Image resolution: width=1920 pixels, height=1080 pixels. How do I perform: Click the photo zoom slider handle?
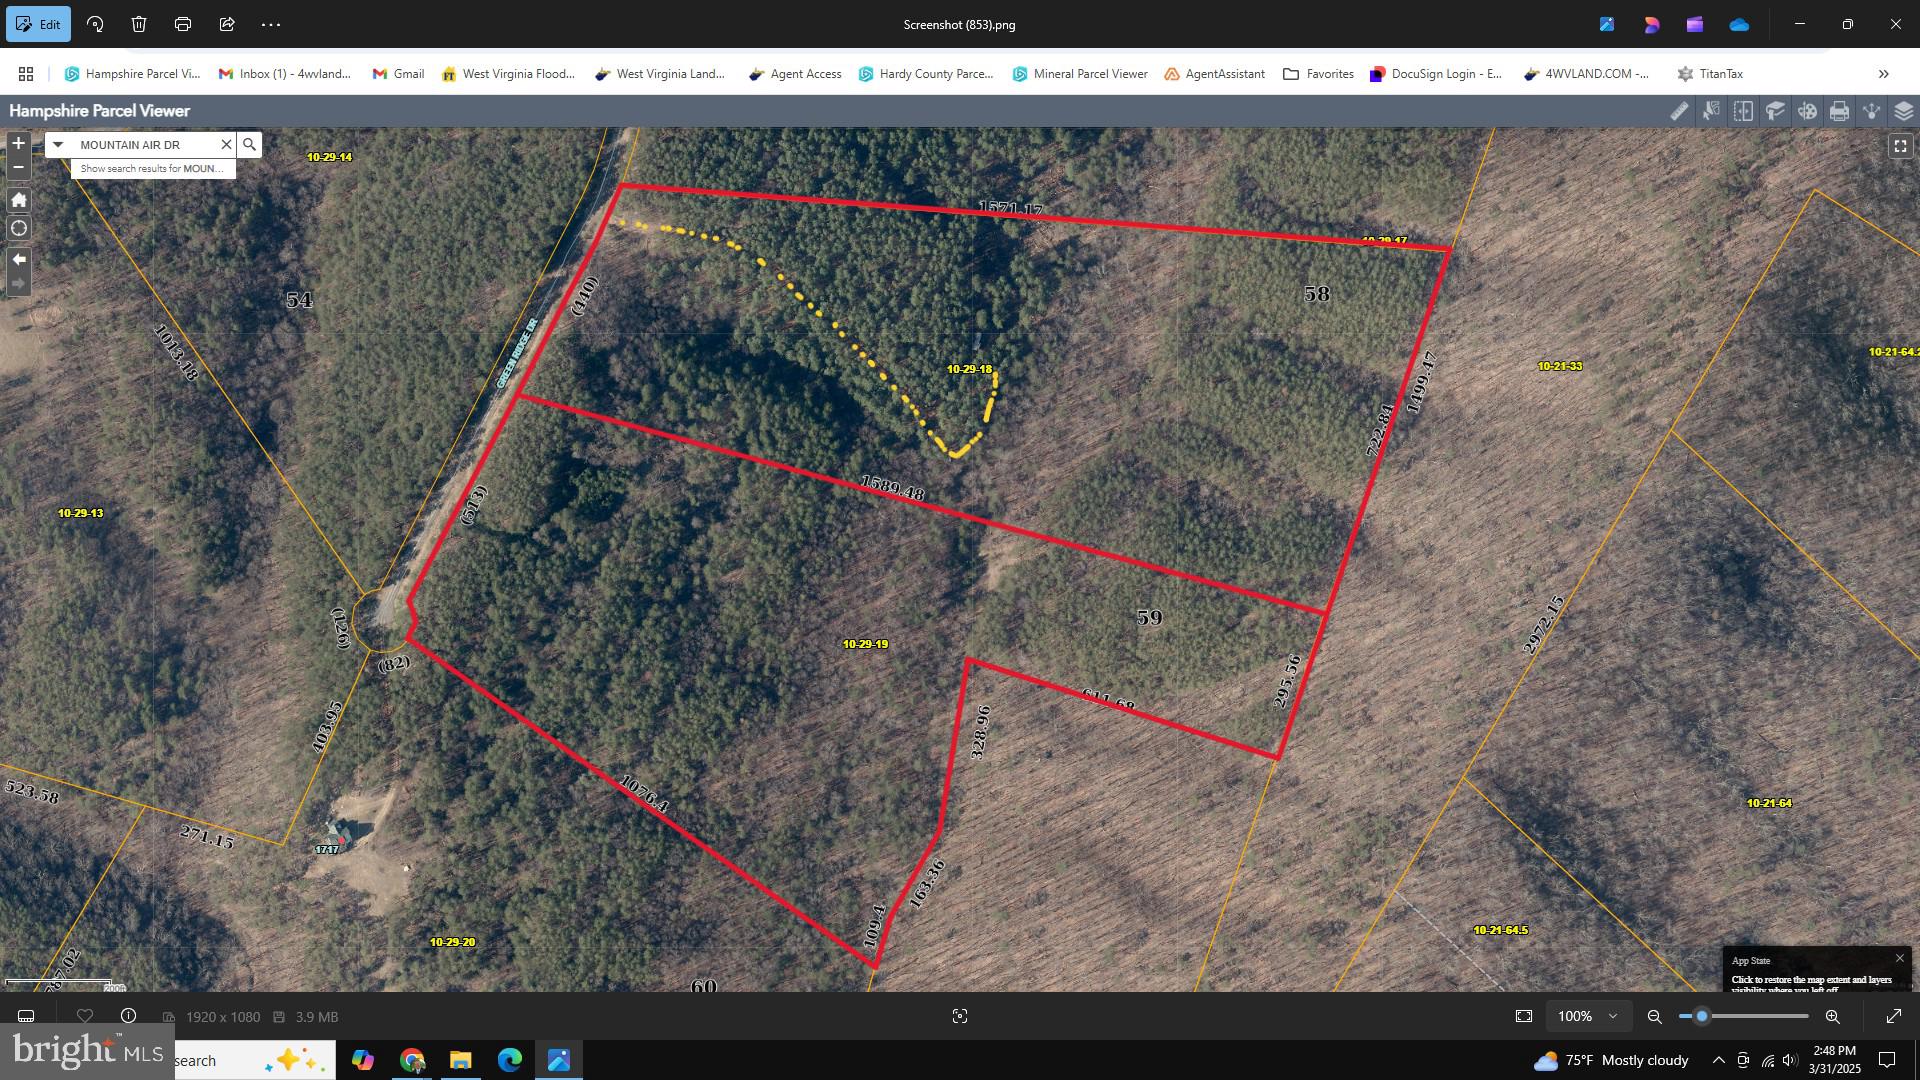coord(1701,1016)
